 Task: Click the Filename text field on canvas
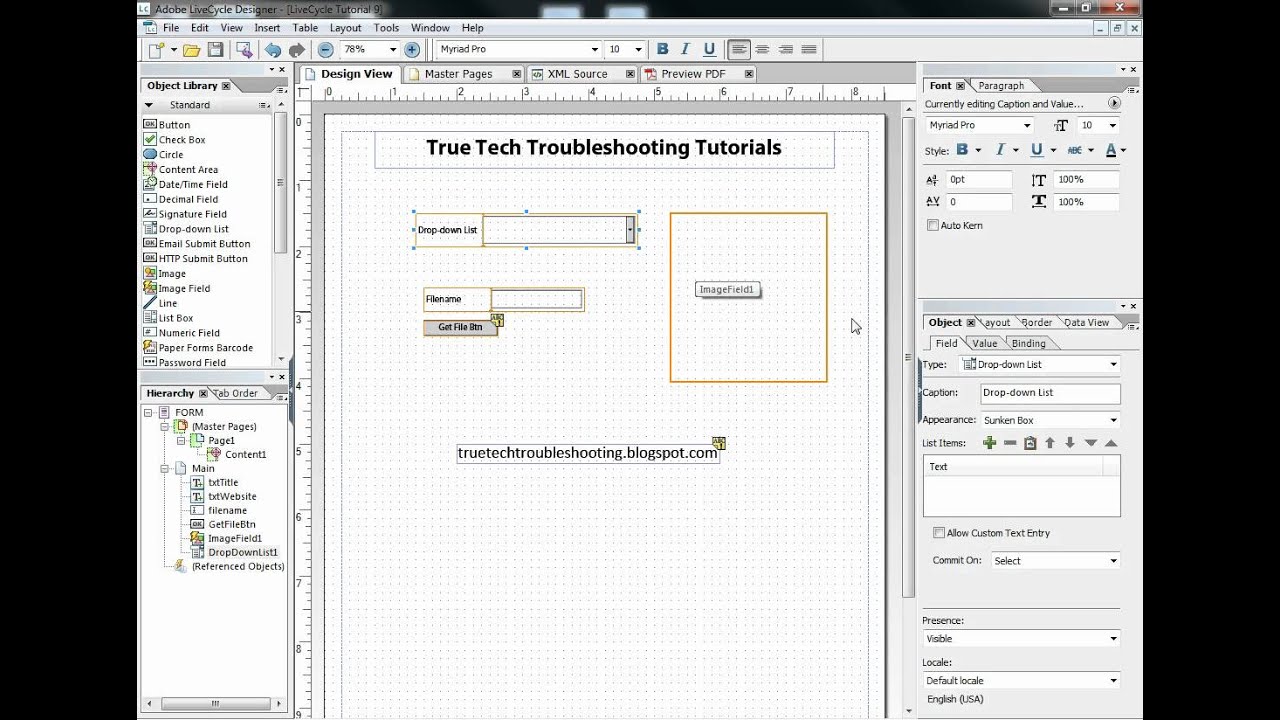pyautogui.click(x=537, y=299)
